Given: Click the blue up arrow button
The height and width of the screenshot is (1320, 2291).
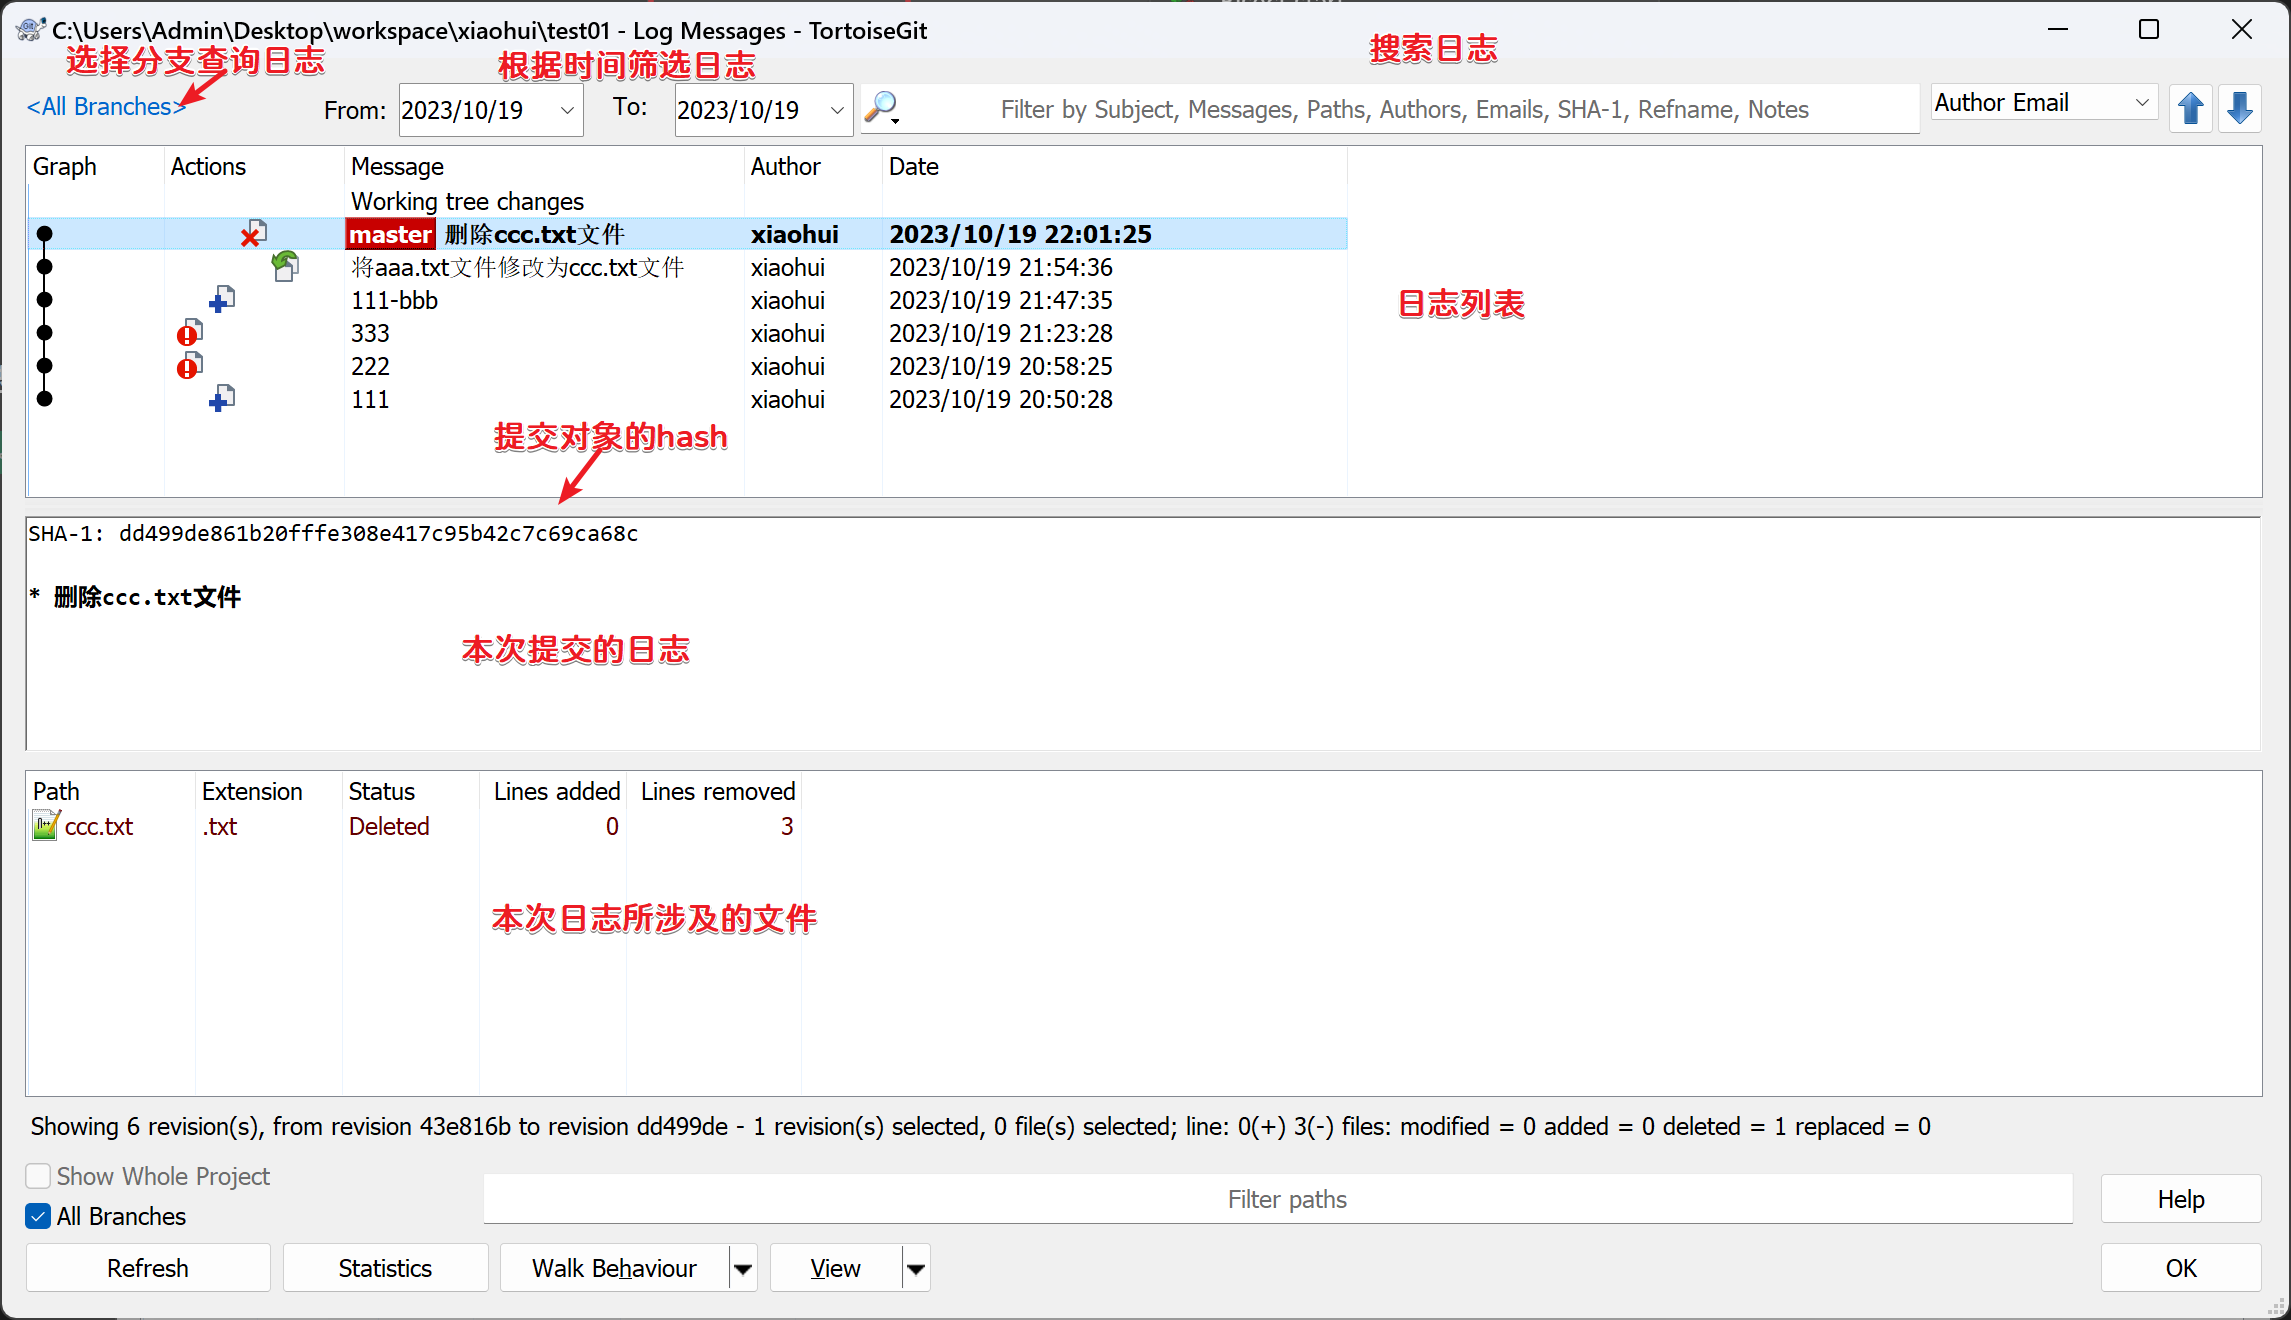Looking at the screenshot, I should [x=2190, y=108].
